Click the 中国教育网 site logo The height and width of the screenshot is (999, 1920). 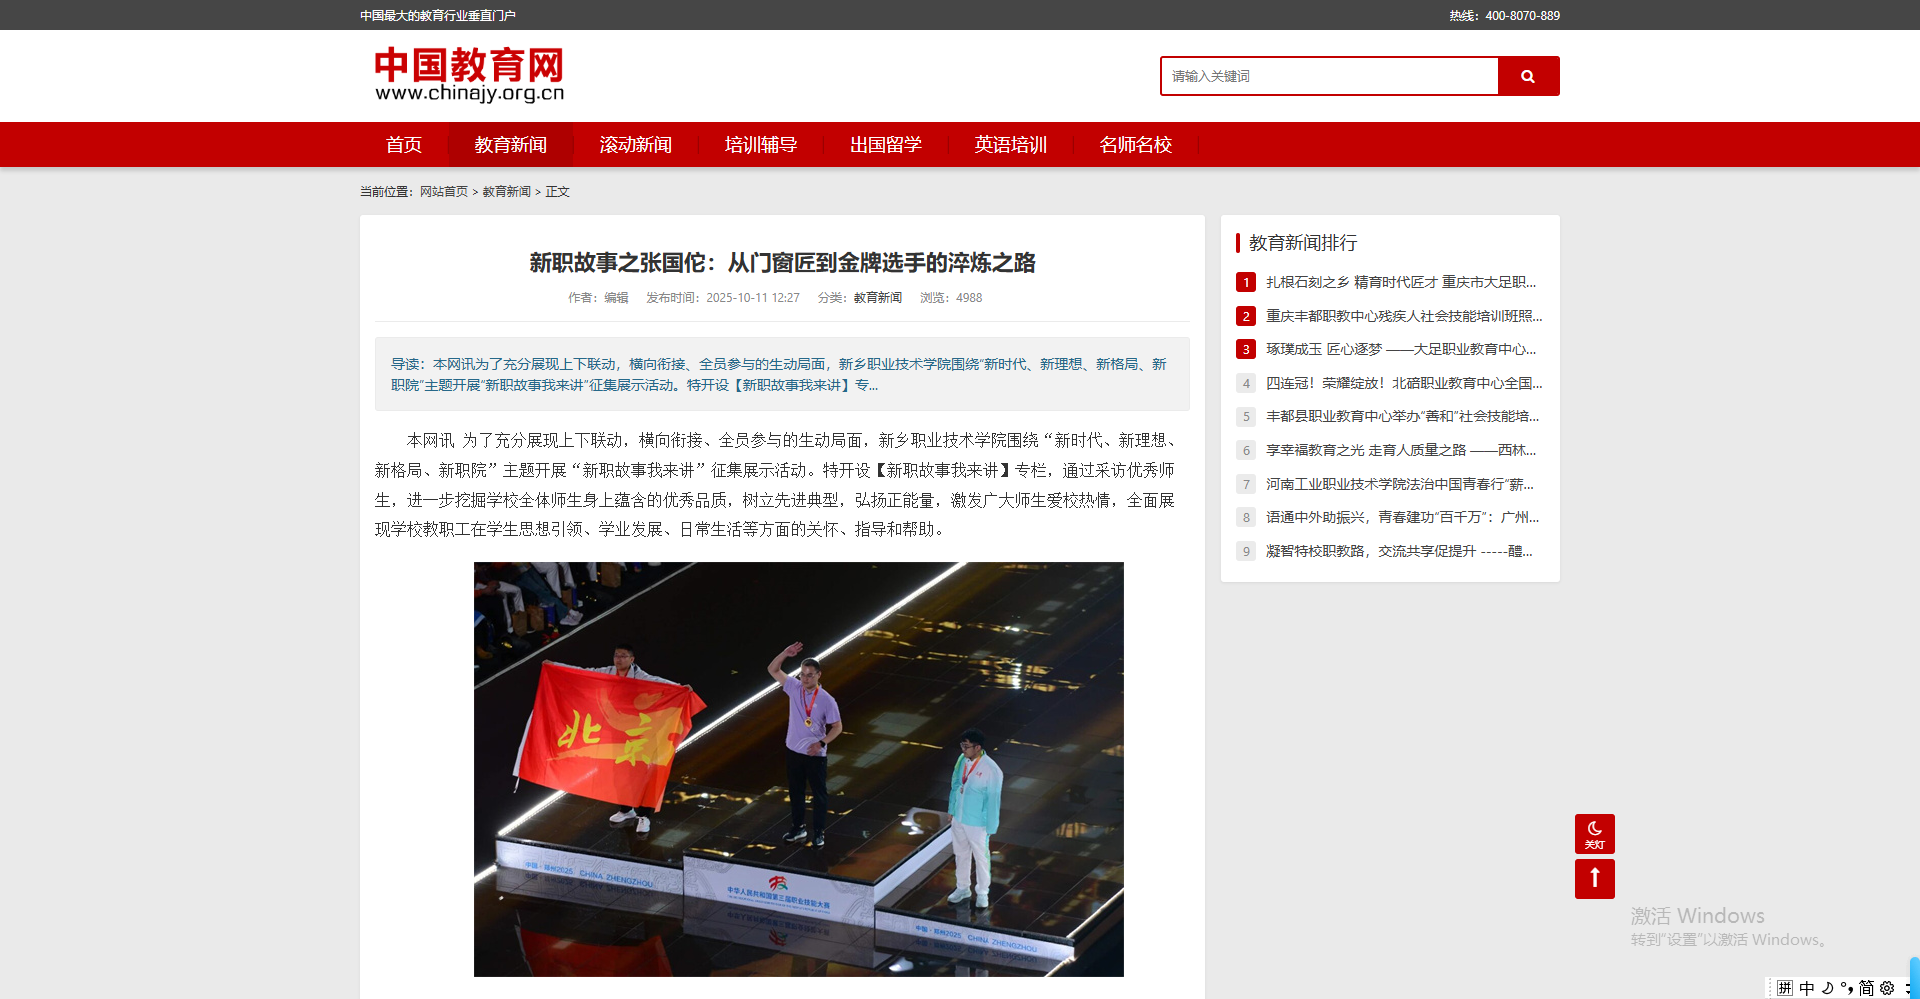coord(469,75)
